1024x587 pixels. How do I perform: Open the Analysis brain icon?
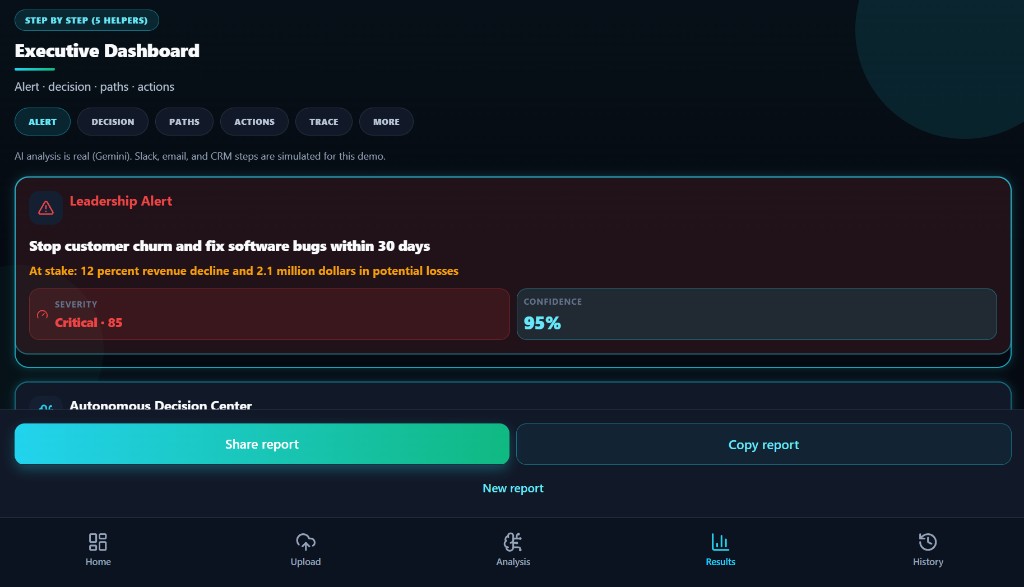tap(513, 542)
